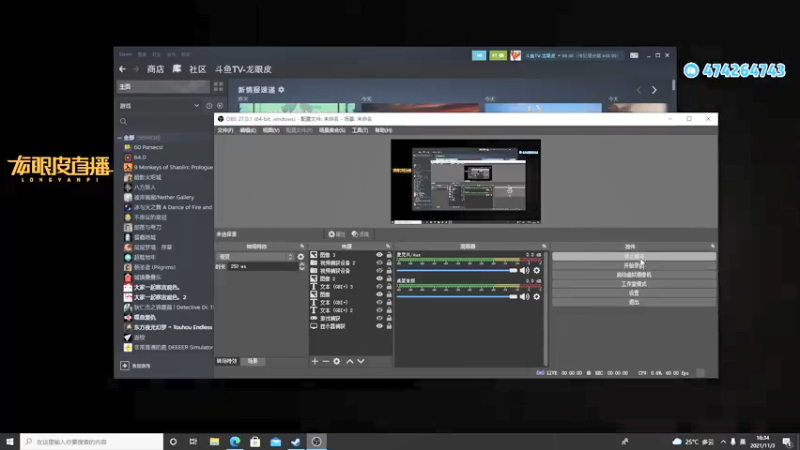This screenshot has width=800, height=450.
Task: Move the selected source up
Action: (349, 361)
